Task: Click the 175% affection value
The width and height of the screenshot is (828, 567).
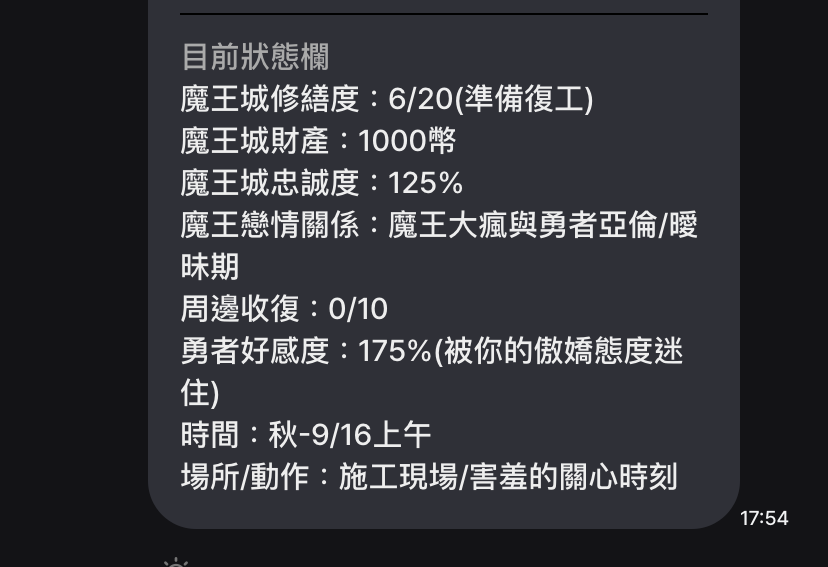Action: tap(395, 351)
